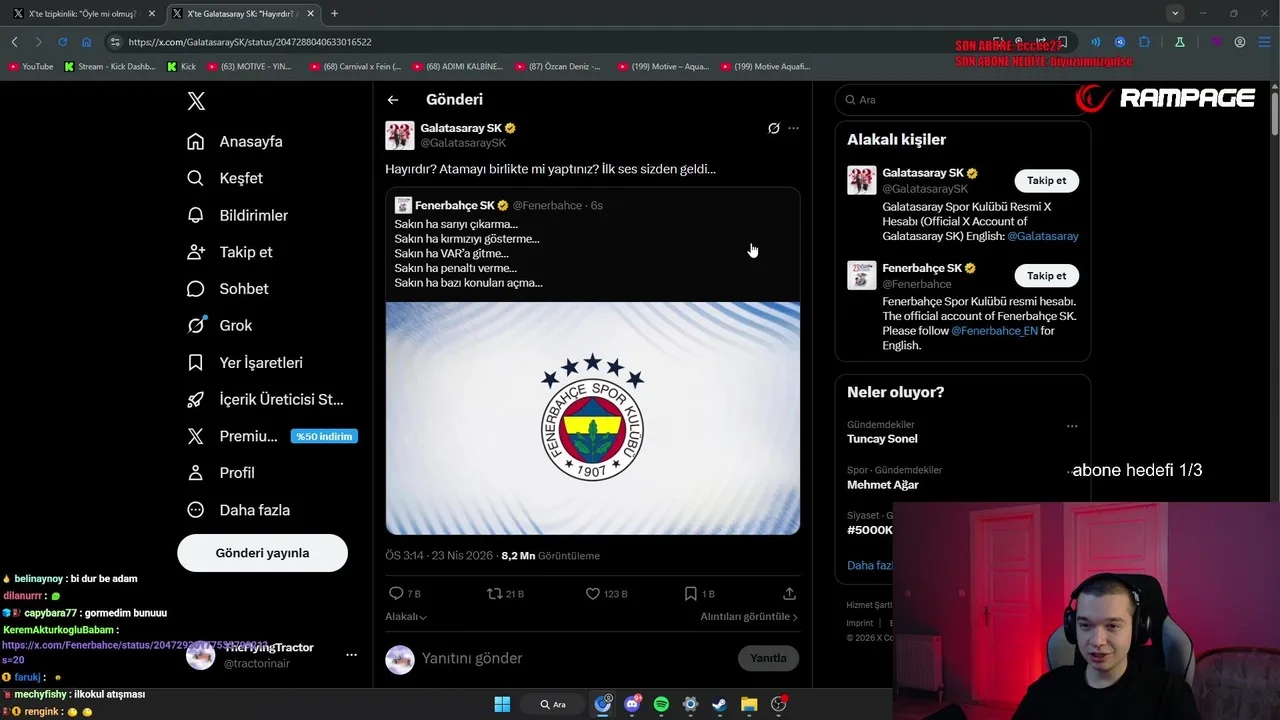The height and width of the screenshot is (720, 1280).
Task: Click the 8,2 Mn Görüntüleme view count
Action: (x=550, y=556)
